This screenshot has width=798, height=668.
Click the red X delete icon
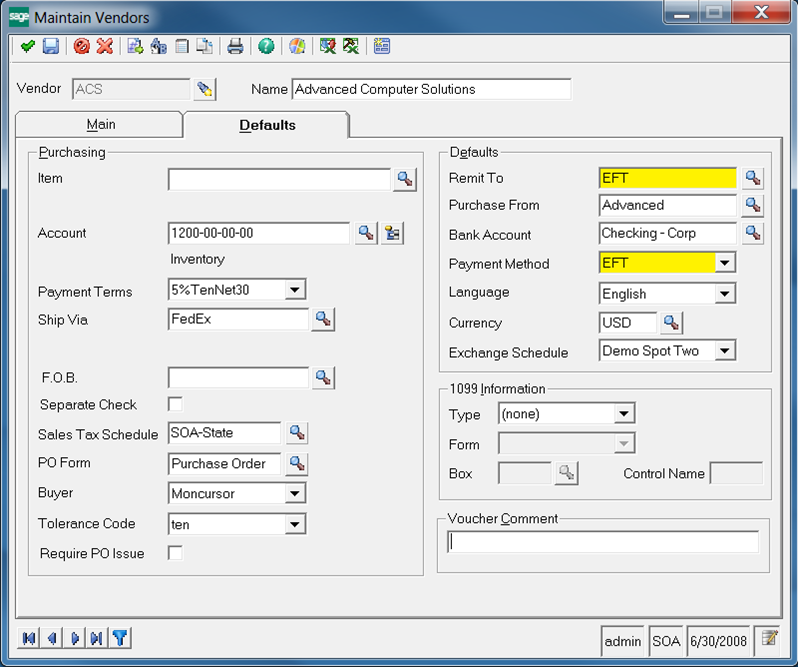pos(104,46)
